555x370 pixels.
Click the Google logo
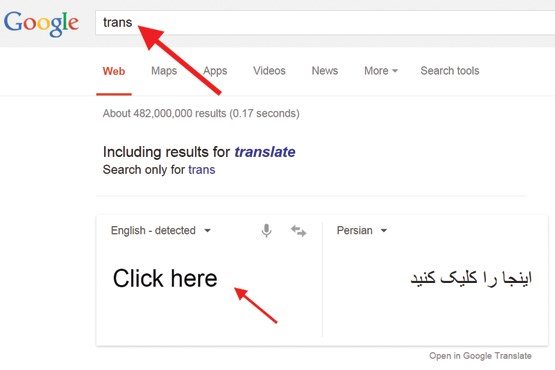(41, 23)
